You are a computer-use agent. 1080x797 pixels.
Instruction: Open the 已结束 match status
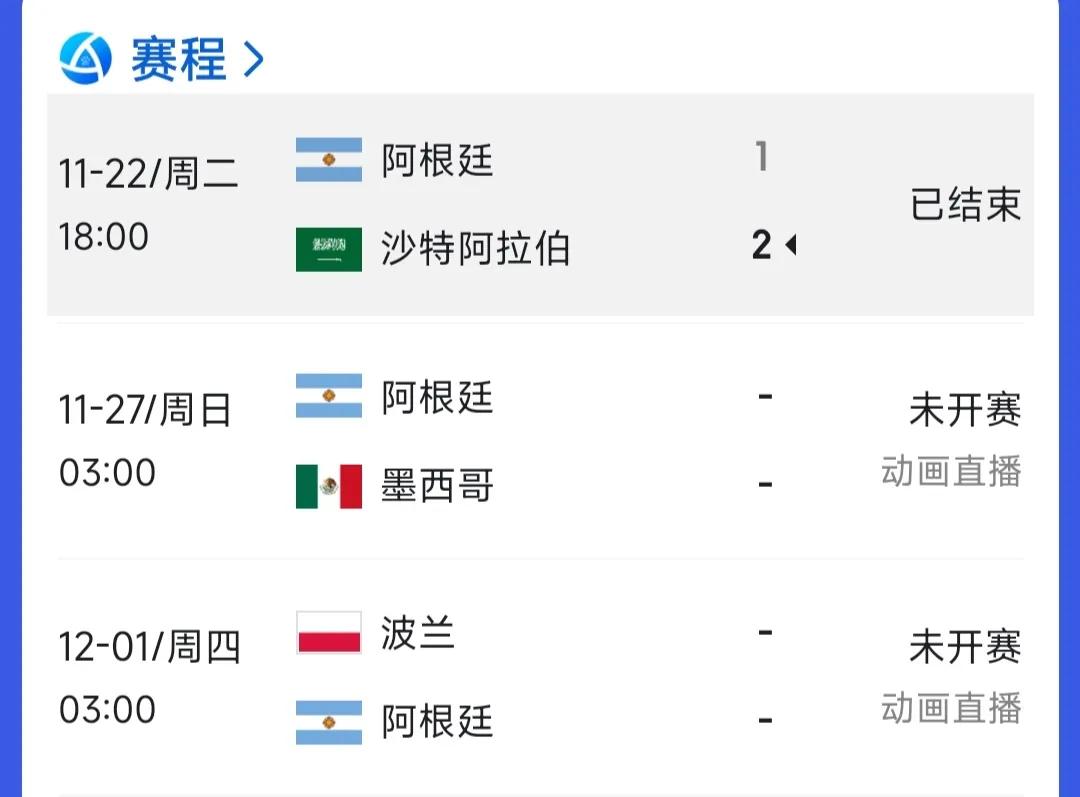[x=965, y=204]
